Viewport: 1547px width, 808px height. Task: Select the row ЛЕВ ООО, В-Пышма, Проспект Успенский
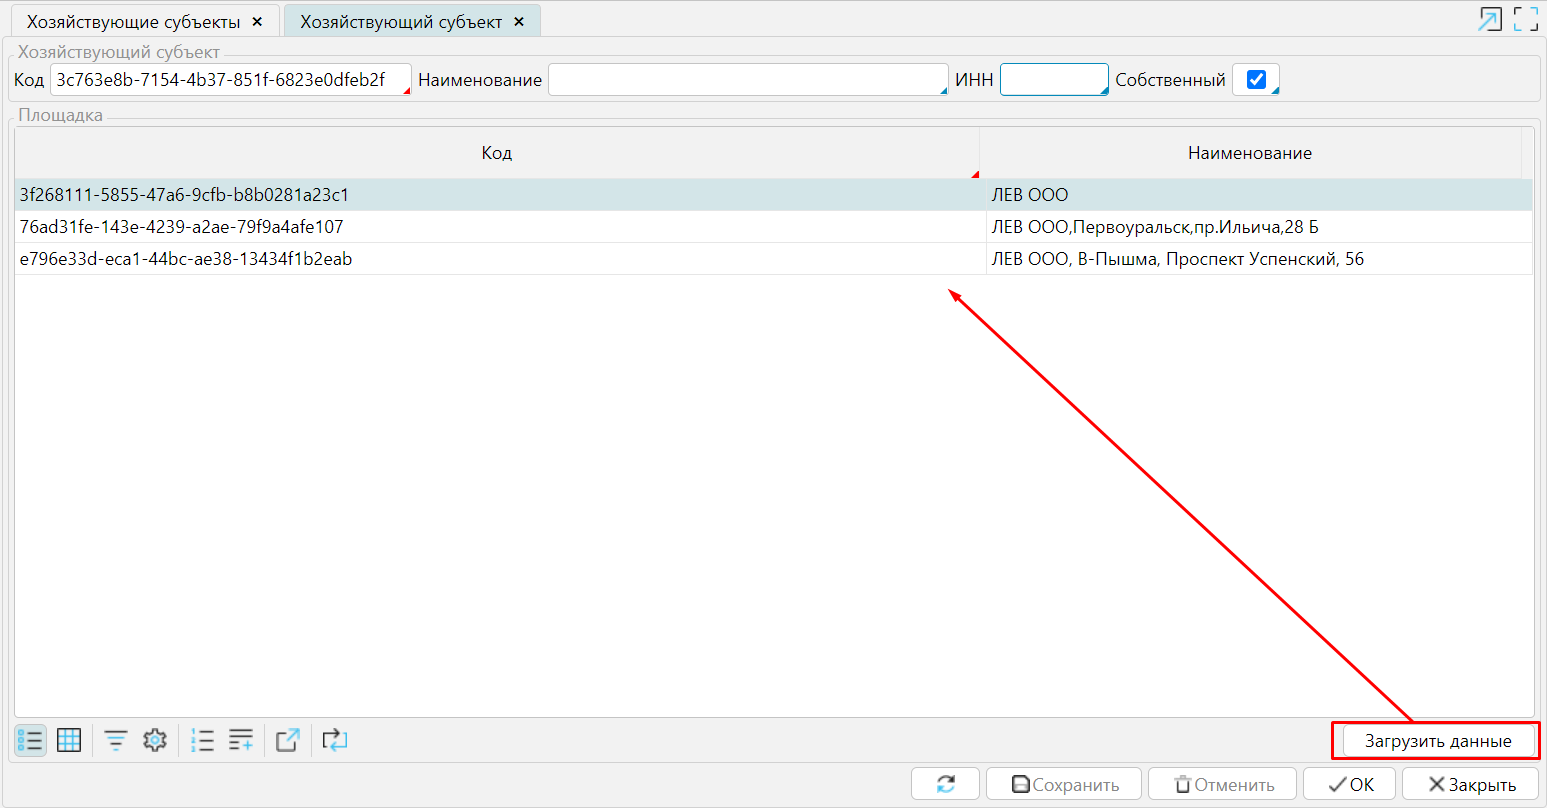(1177, 259)
